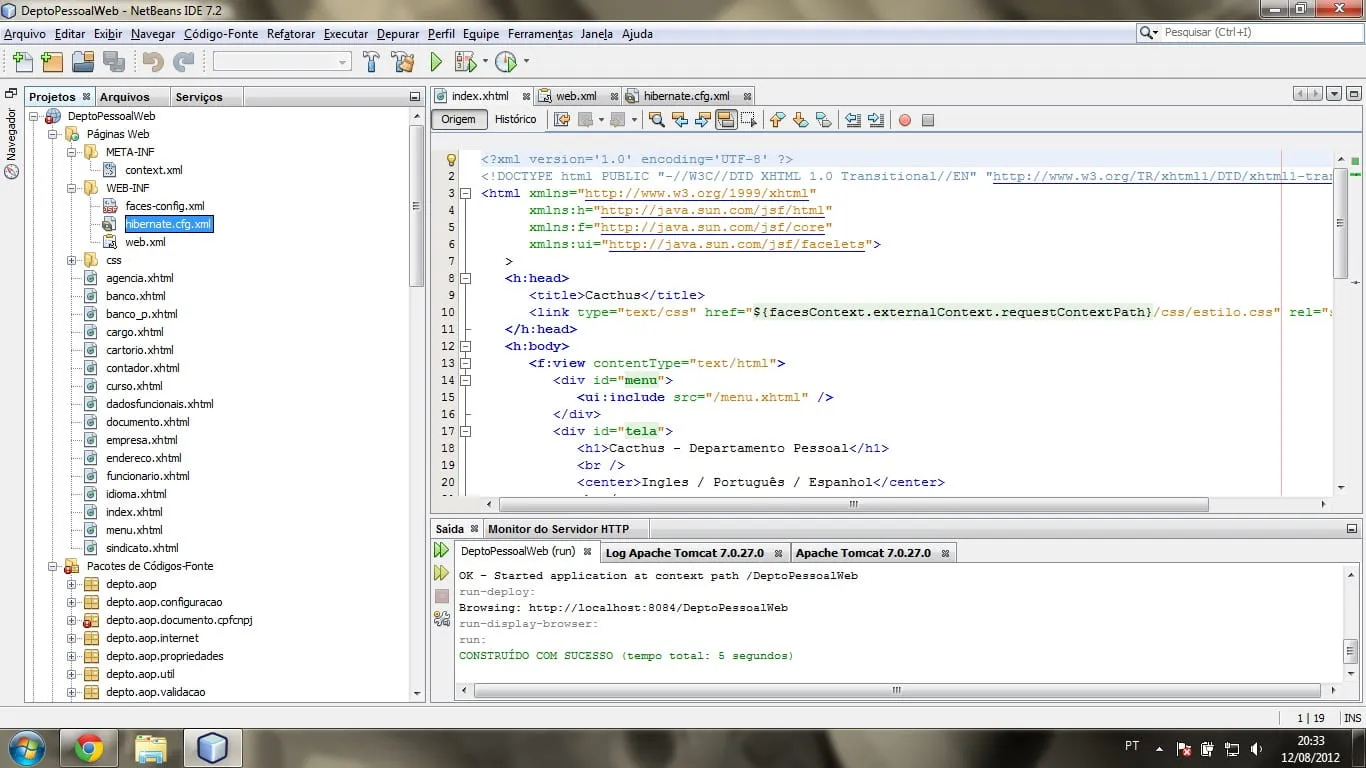This screenshot has width=1366, height=768.
Task: Select funcionario.xhtml in the project tree
Action: point(147,476)
